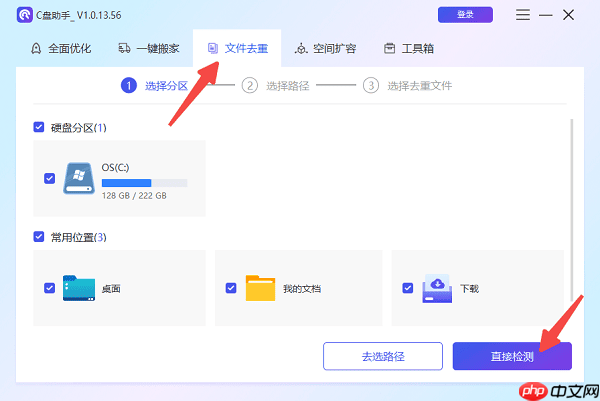The width and height of the screenshot is (600, 401).
Task: Click the toolbox icon beside 工具箱
Action: (390, 48)
